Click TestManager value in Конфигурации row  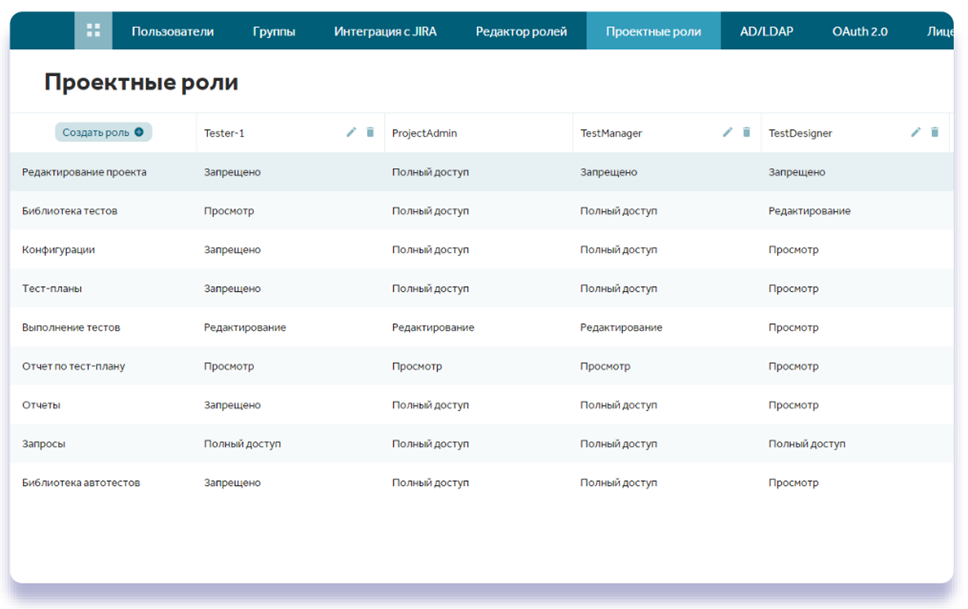[619, 250]
